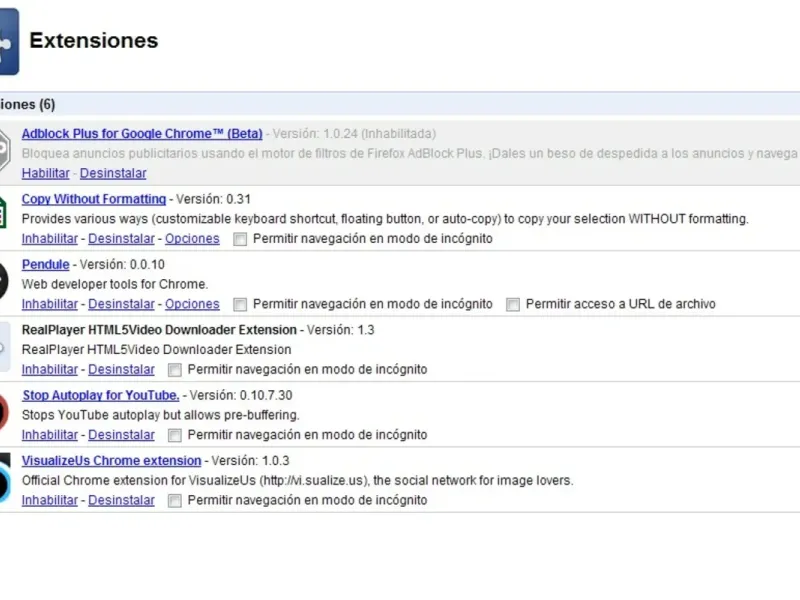Click Desinstalar for VisualizeUs Chrome extension
Screen dimensions: 800x600
tap(121, 500)
